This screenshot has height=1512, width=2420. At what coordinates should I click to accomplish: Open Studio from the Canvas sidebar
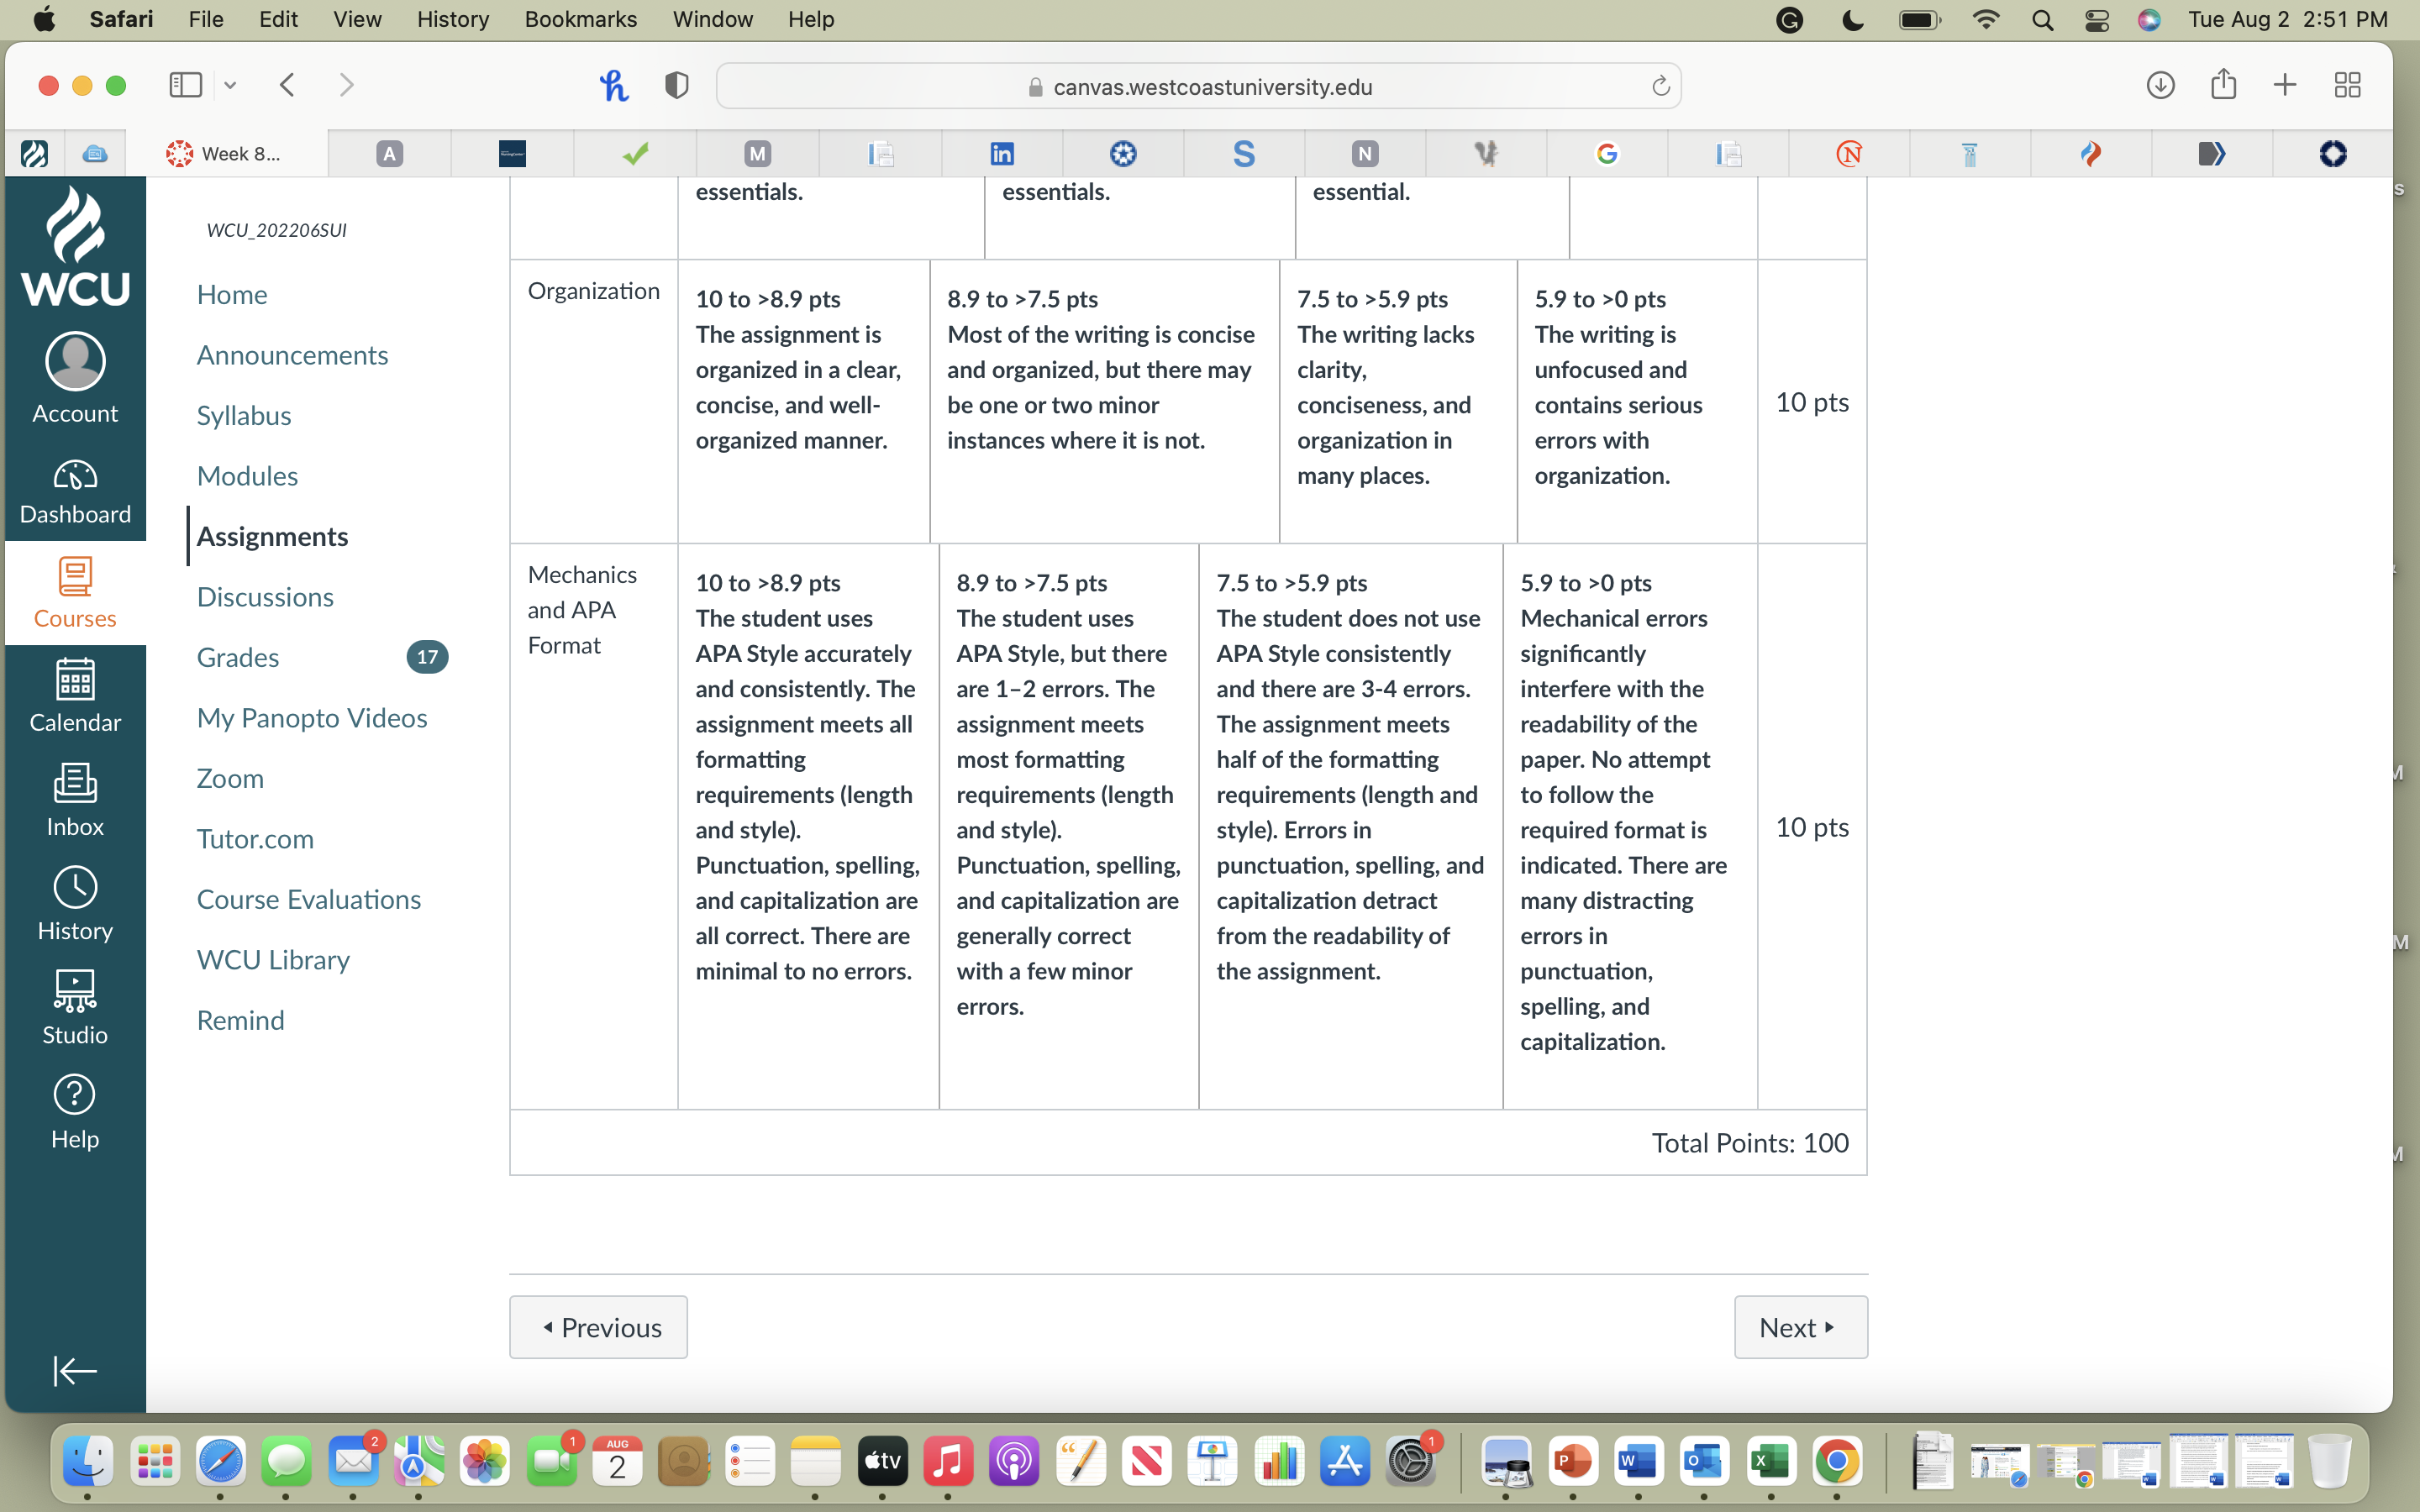pos(75,1007)
